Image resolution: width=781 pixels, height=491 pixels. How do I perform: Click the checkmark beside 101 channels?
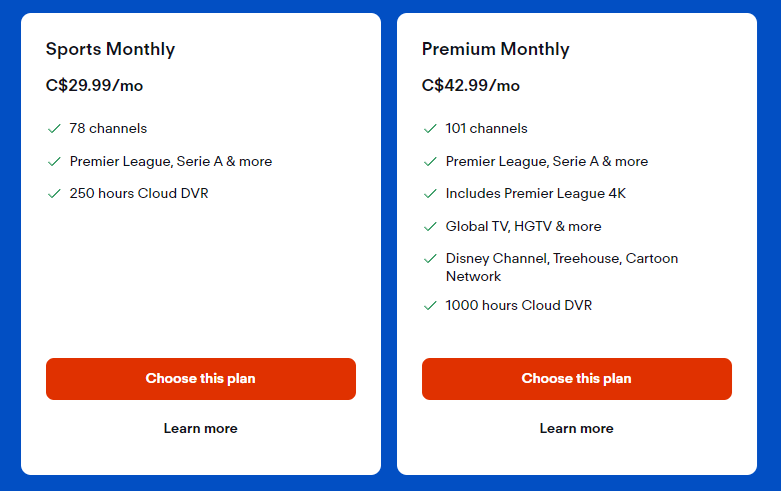tap(430, 129)
